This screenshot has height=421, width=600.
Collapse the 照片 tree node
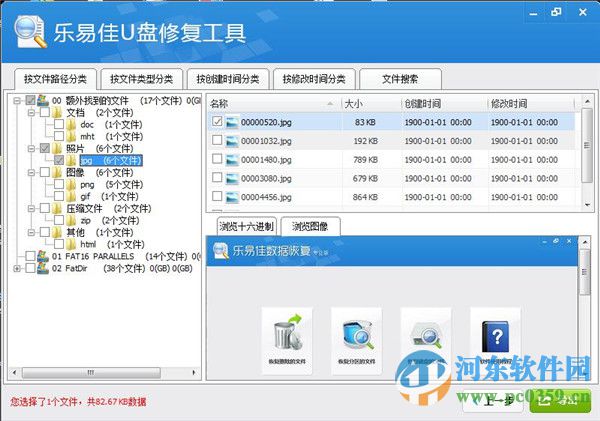[31, 148]
